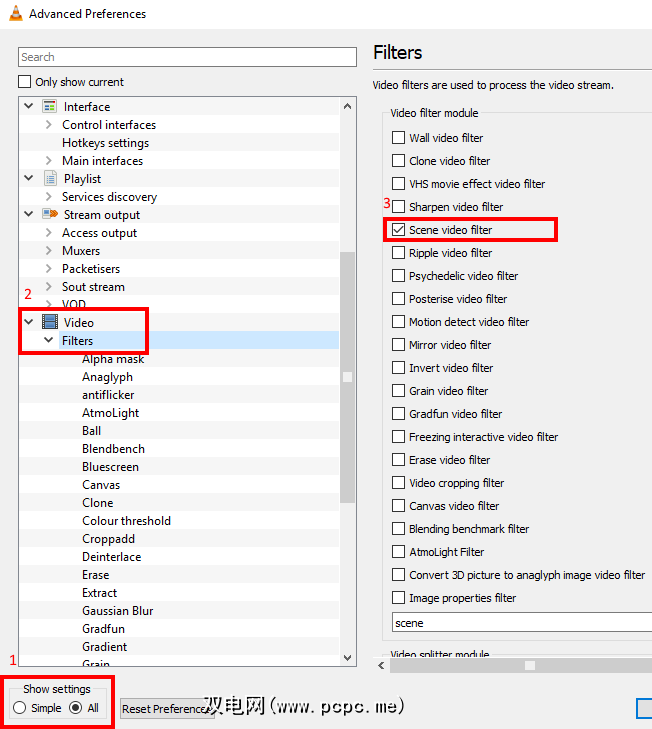The height and width of the screenshot is (729, 652).
Task: Click the Stream output category icon
Action: point(50,214)
